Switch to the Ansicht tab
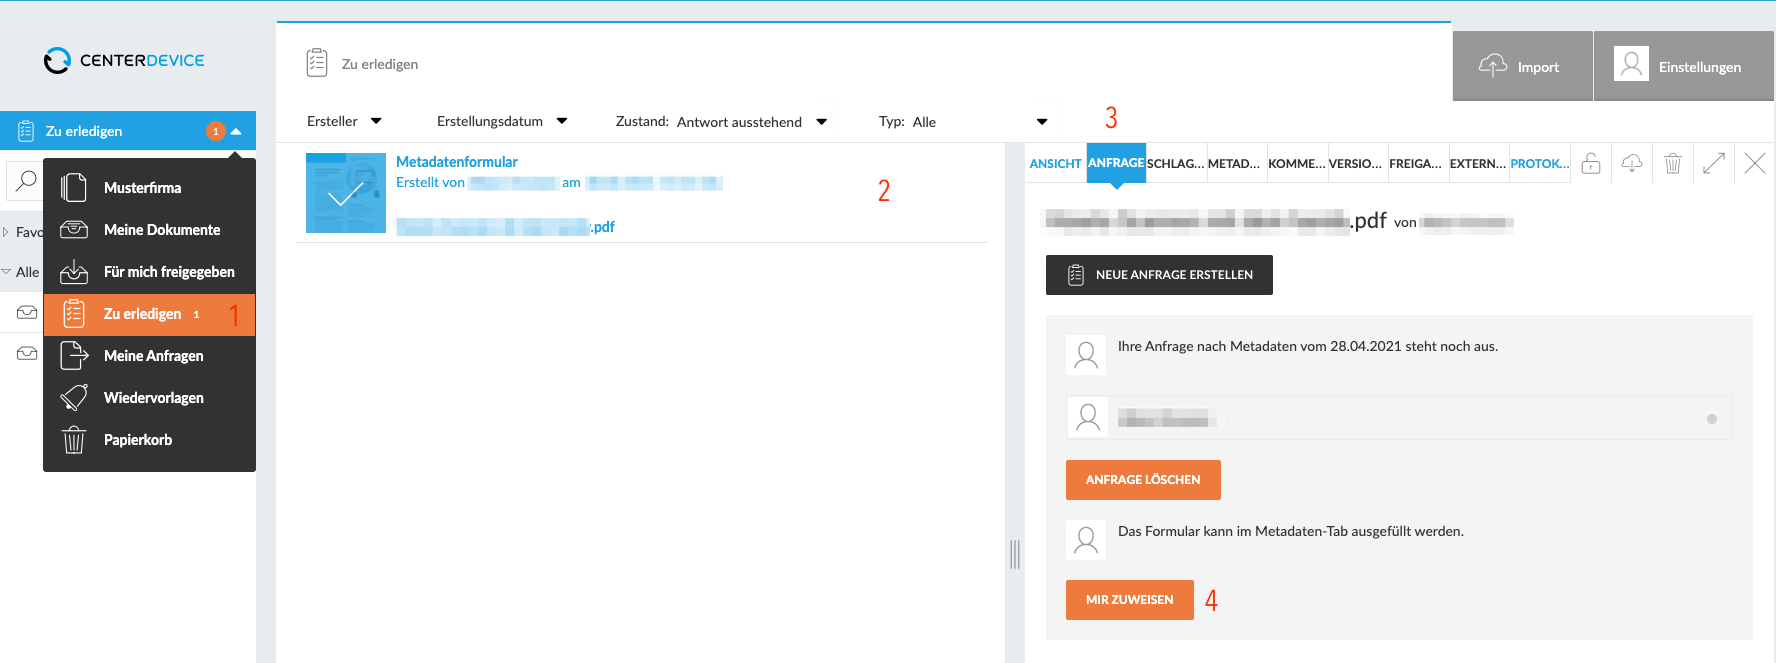 1055,164
